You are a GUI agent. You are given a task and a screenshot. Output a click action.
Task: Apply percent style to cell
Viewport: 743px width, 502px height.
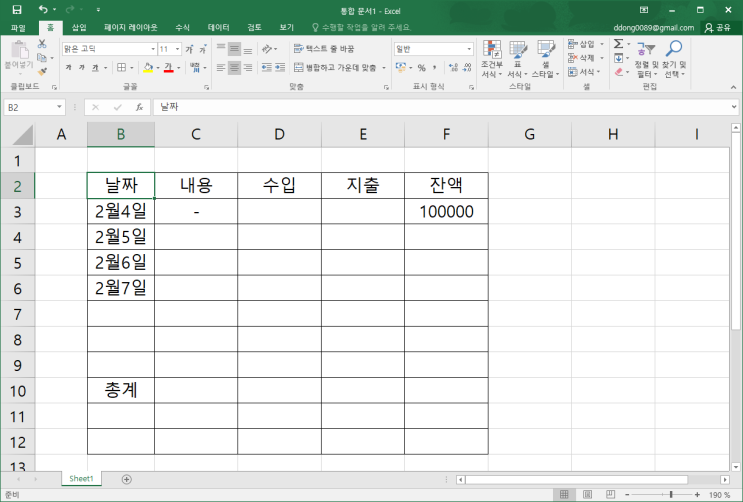(421, 68)
